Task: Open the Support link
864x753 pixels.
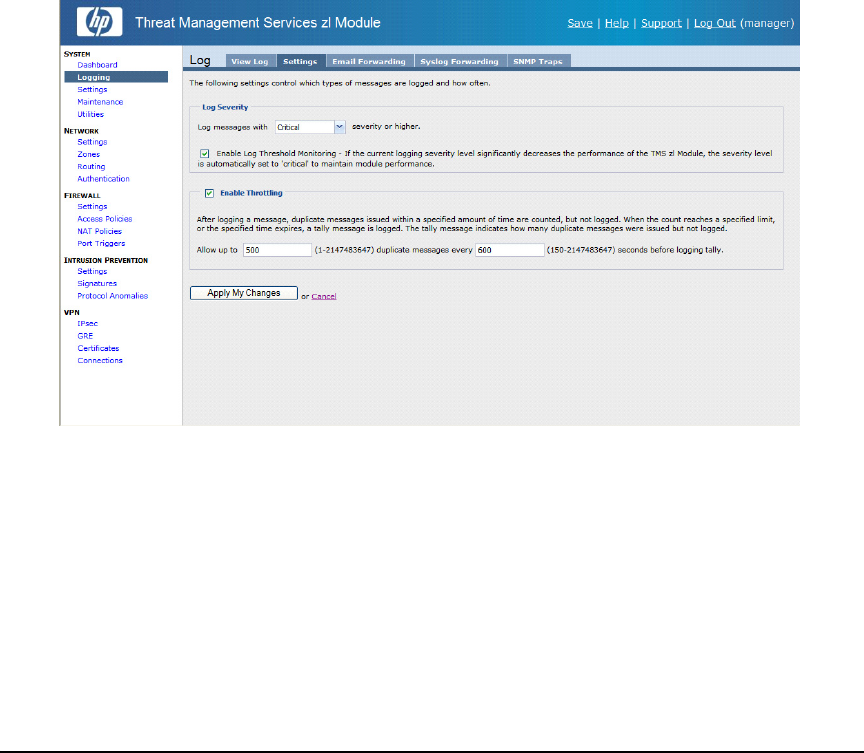Action: click(661, 23)
